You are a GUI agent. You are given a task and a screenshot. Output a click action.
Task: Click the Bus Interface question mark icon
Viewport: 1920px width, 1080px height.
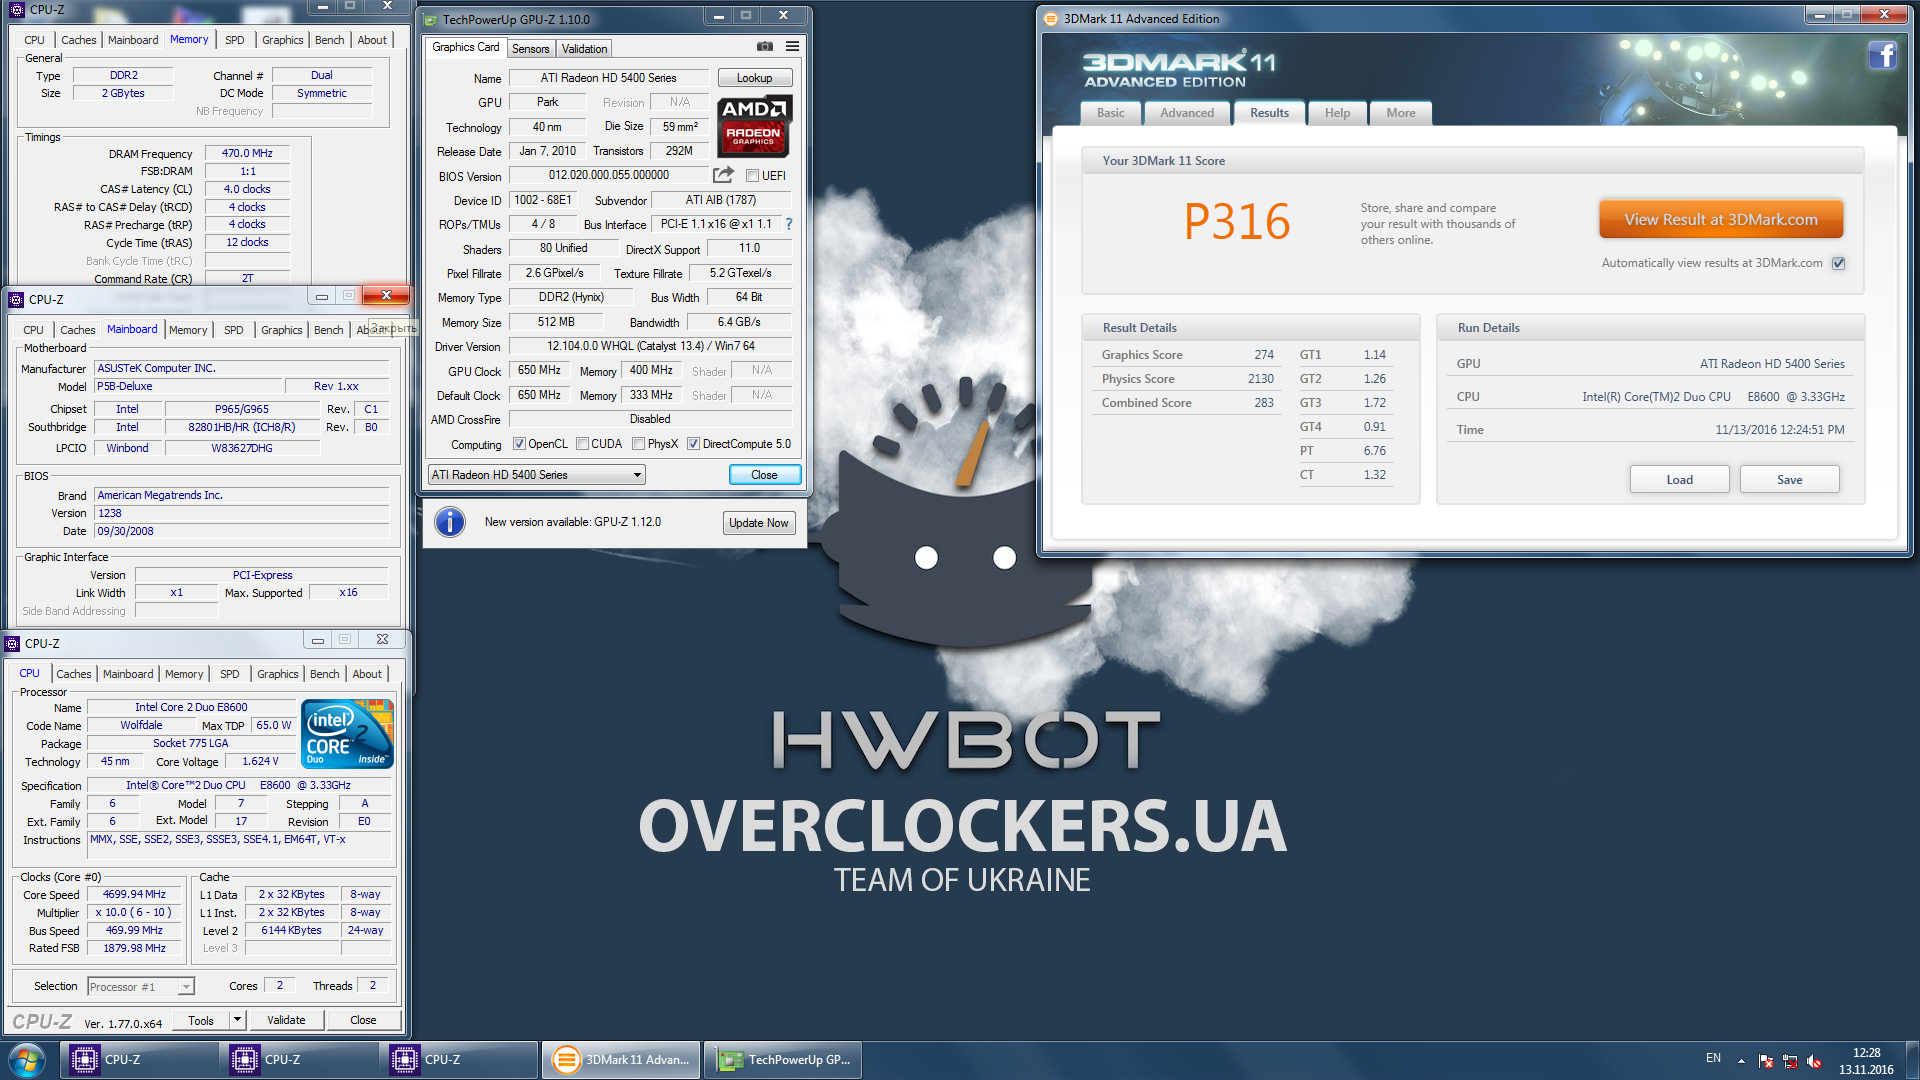tap(789, 224)
